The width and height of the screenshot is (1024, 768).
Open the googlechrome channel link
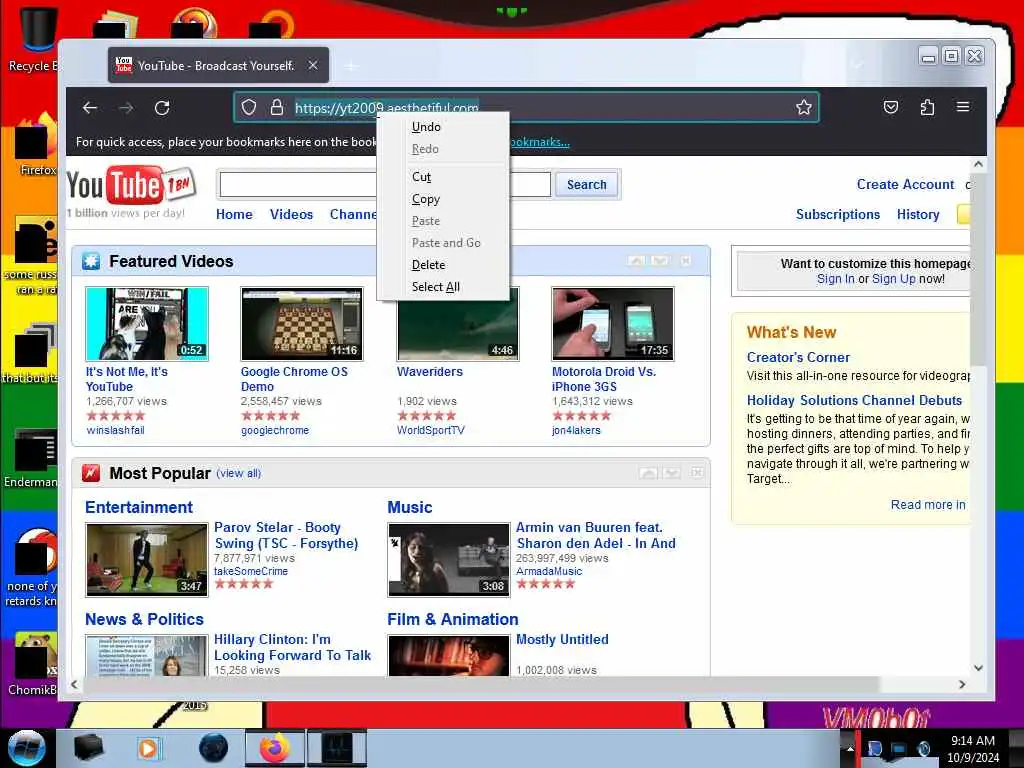click(x=275, y=430)
